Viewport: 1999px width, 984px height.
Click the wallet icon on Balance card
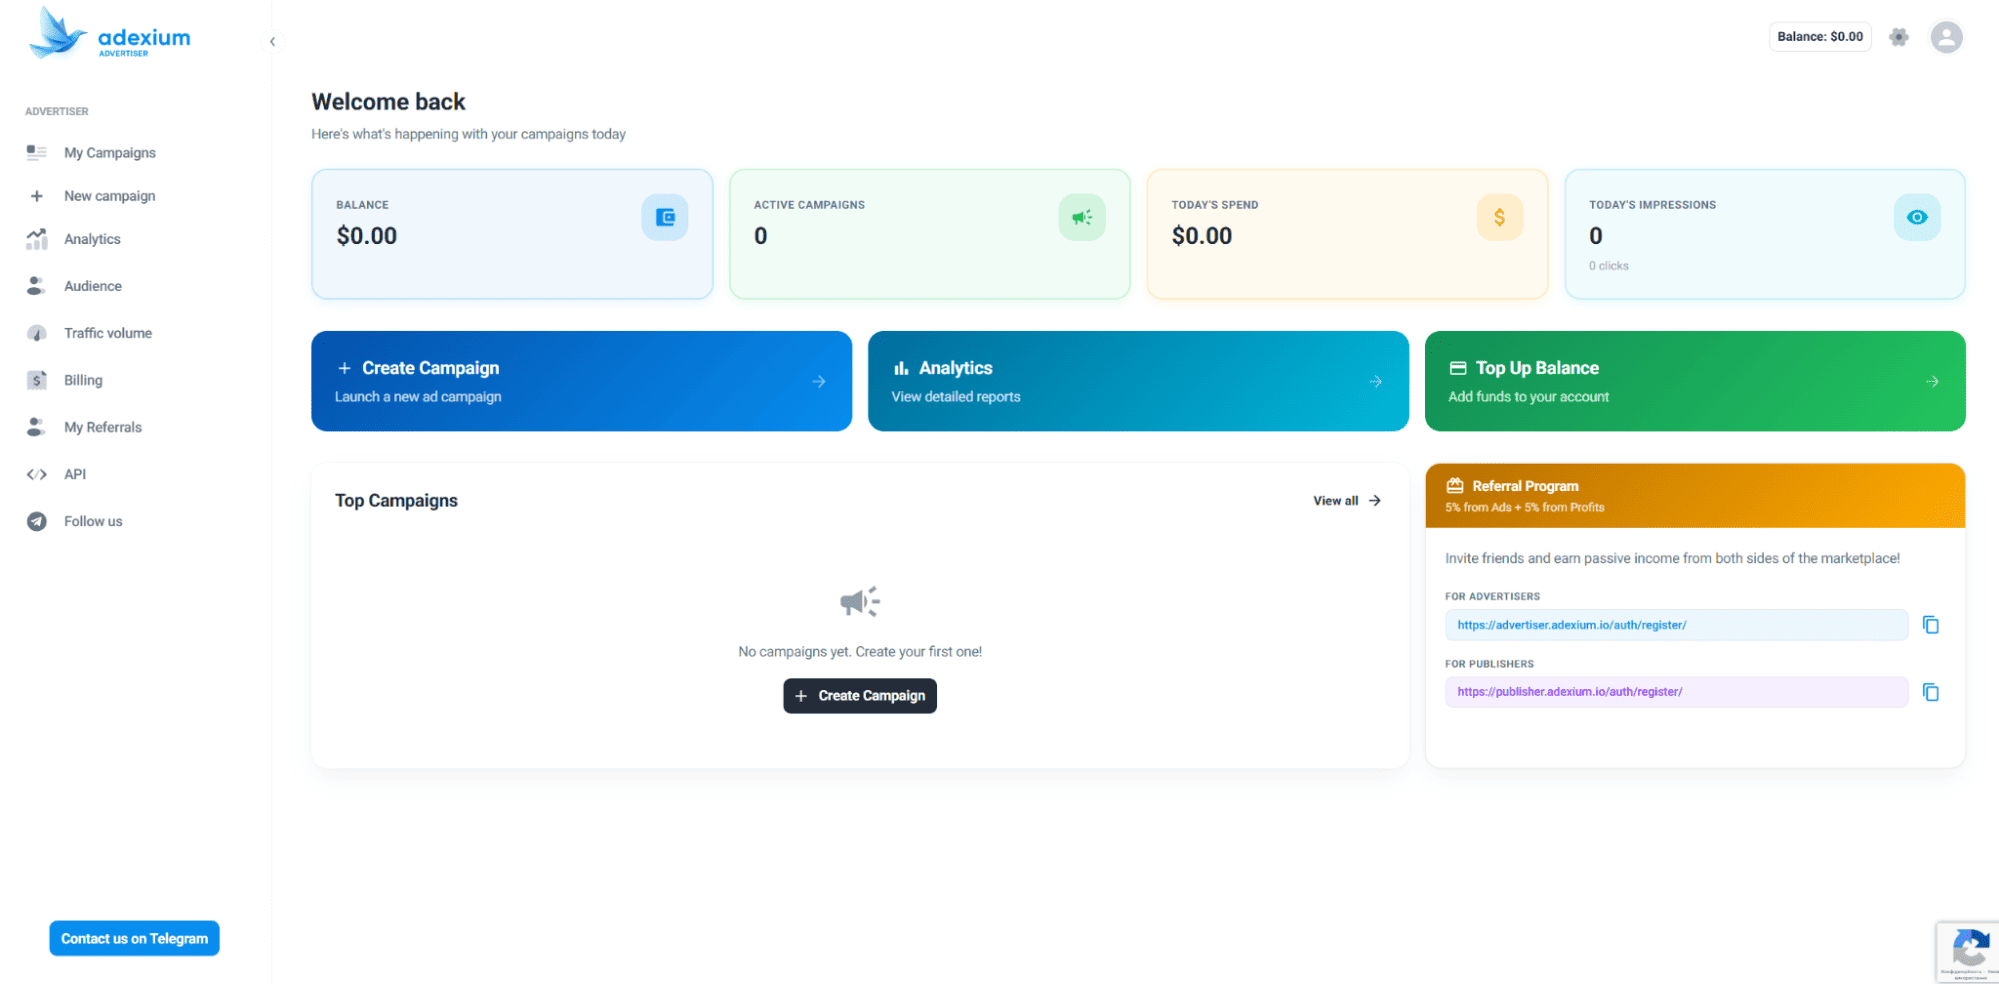point(664,217)
